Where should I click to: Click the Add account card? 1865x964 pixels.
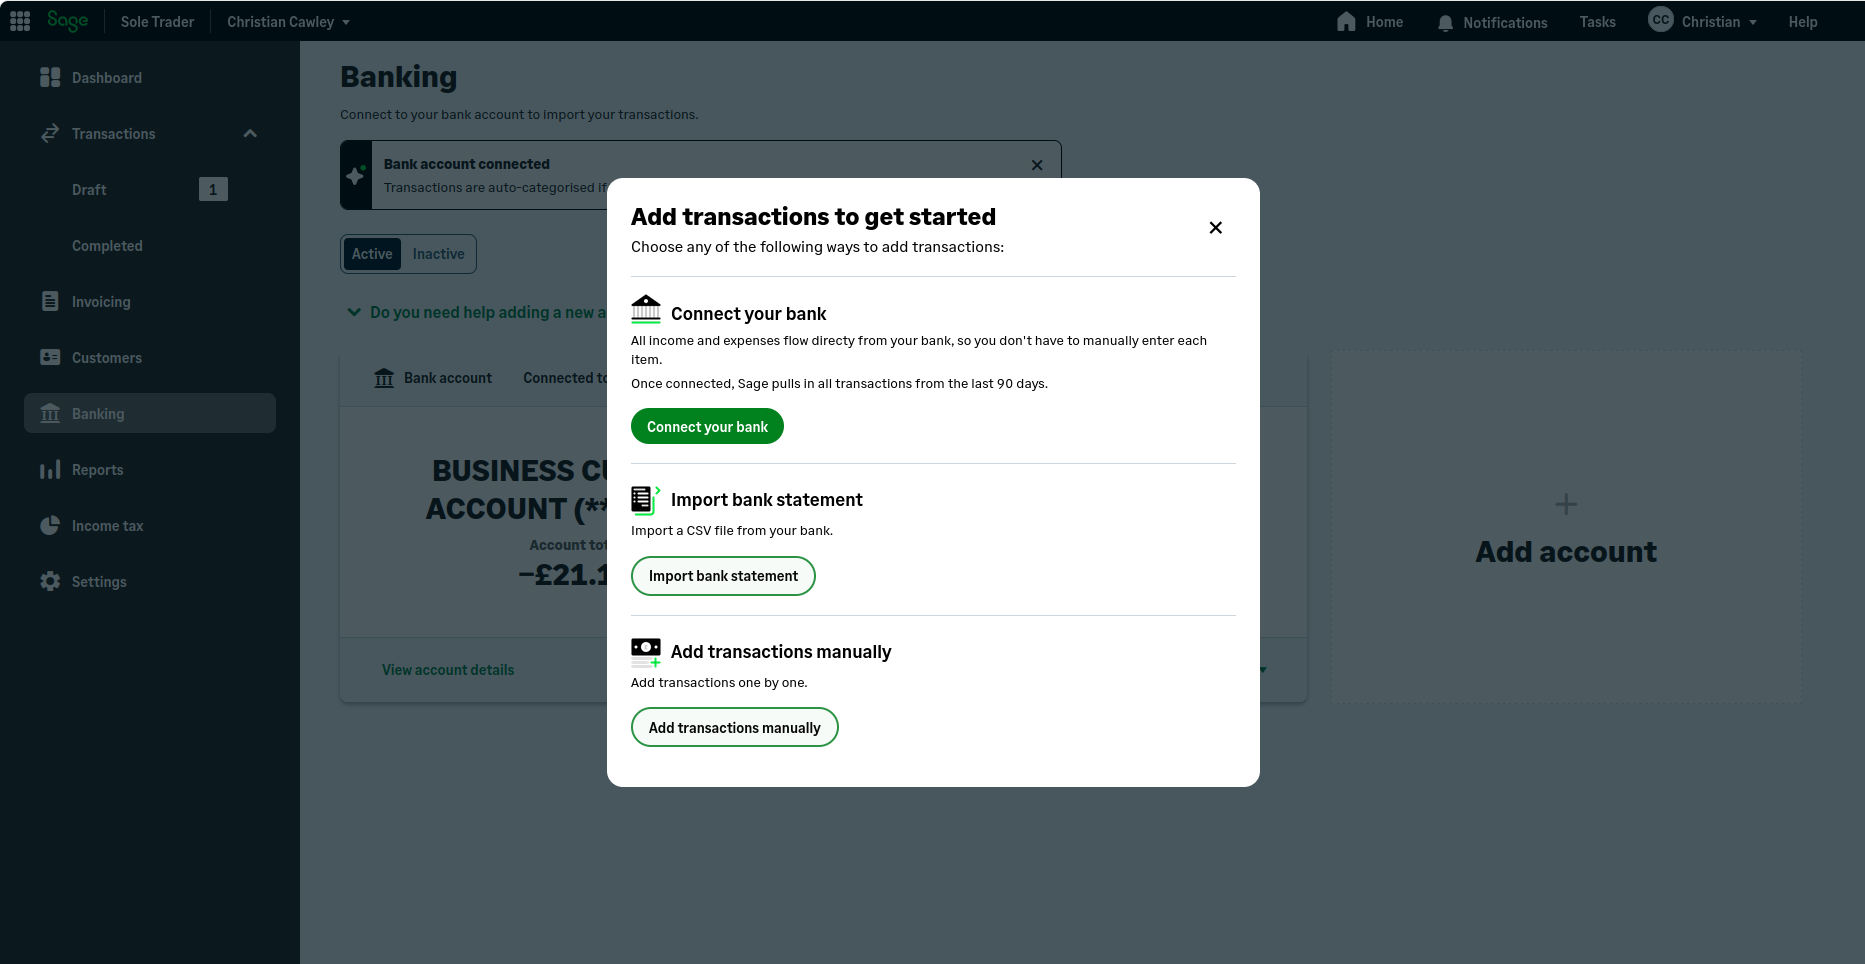tap(1565, 524)
